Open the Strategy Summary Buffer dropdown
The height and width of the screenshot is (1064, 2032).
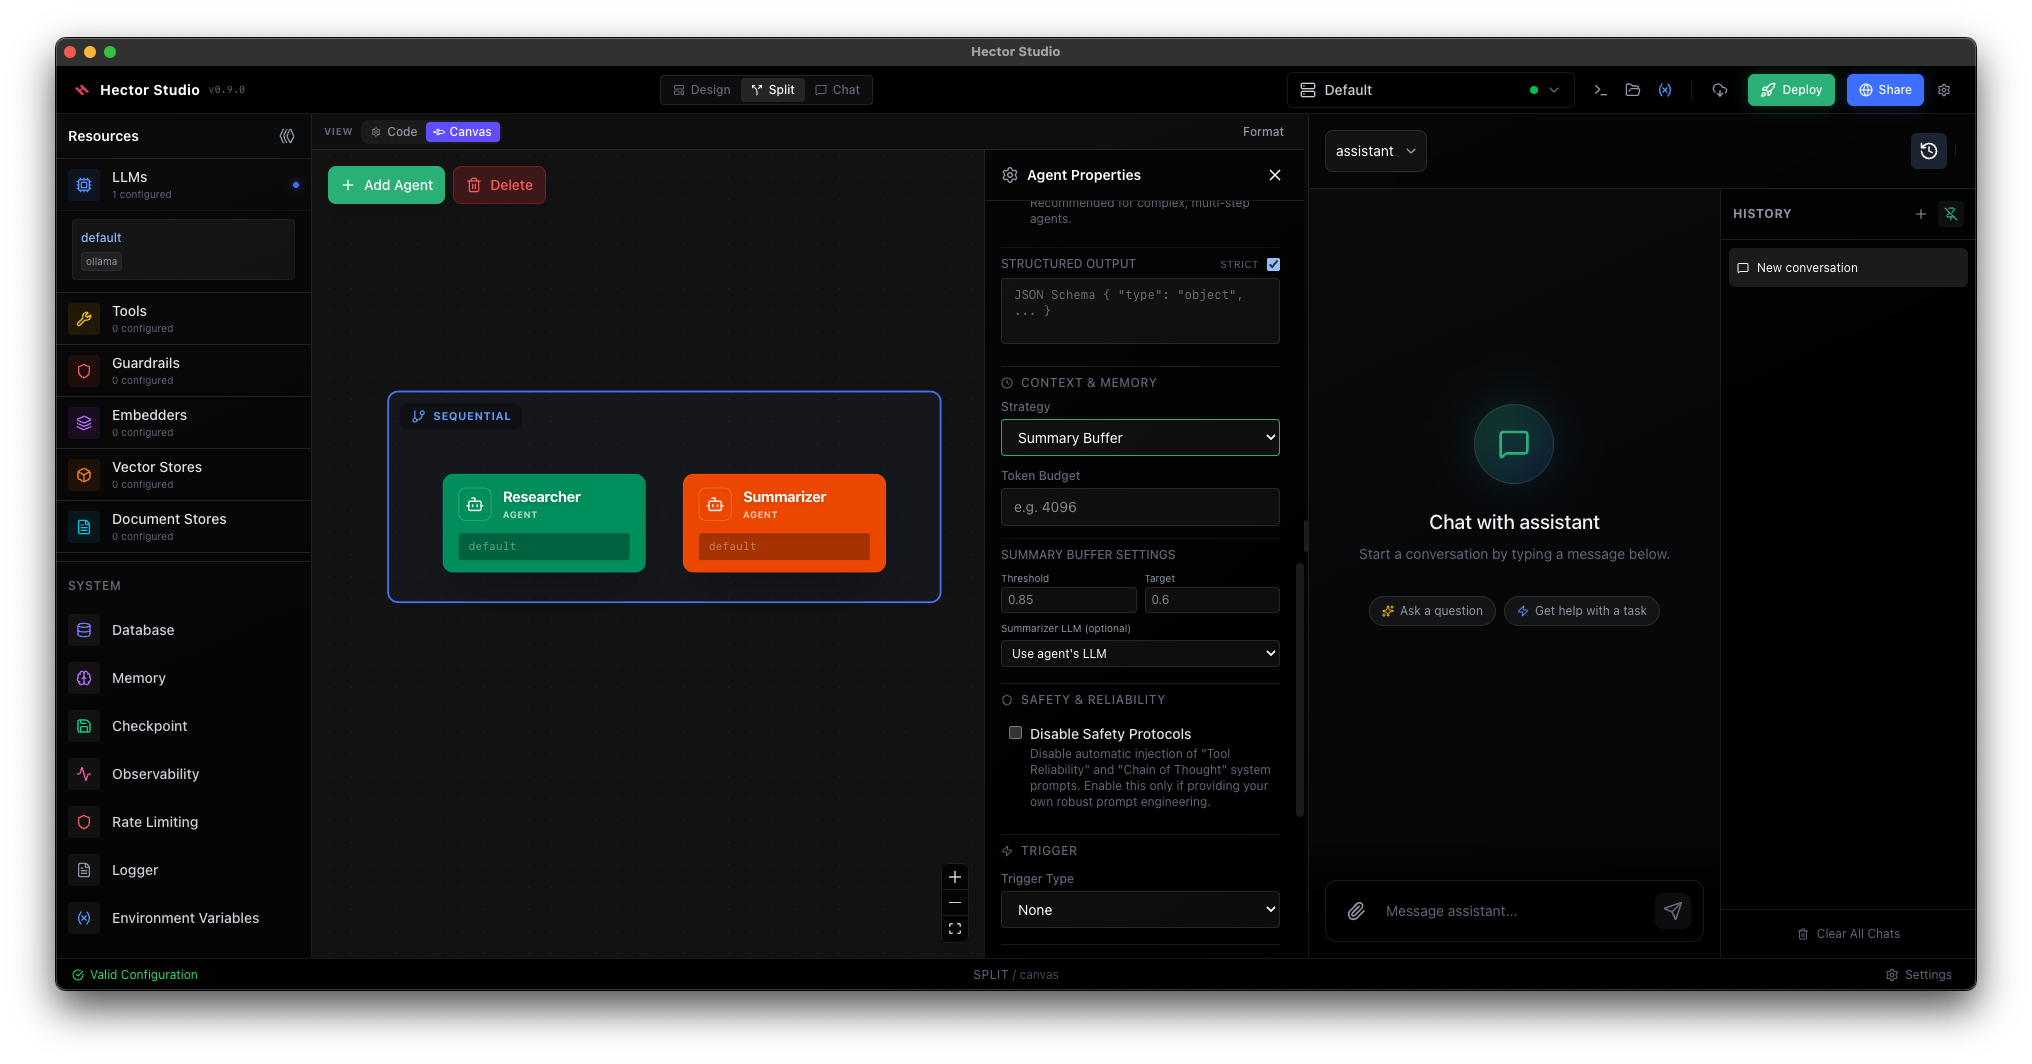coord(1140,438)
